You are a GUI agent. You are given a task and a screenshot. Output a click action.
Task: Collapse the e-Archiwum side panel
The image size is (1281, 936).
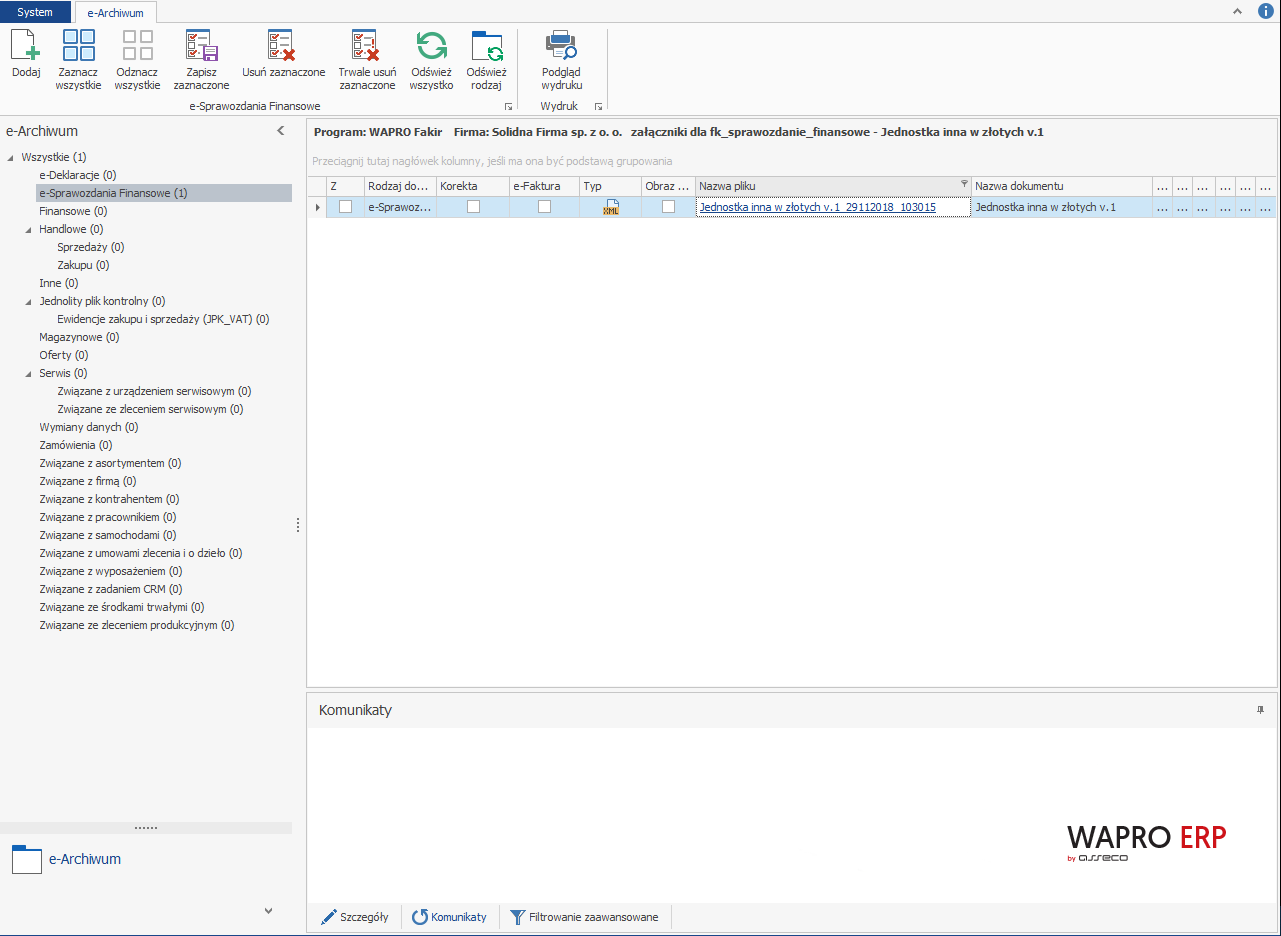point(281,131)
